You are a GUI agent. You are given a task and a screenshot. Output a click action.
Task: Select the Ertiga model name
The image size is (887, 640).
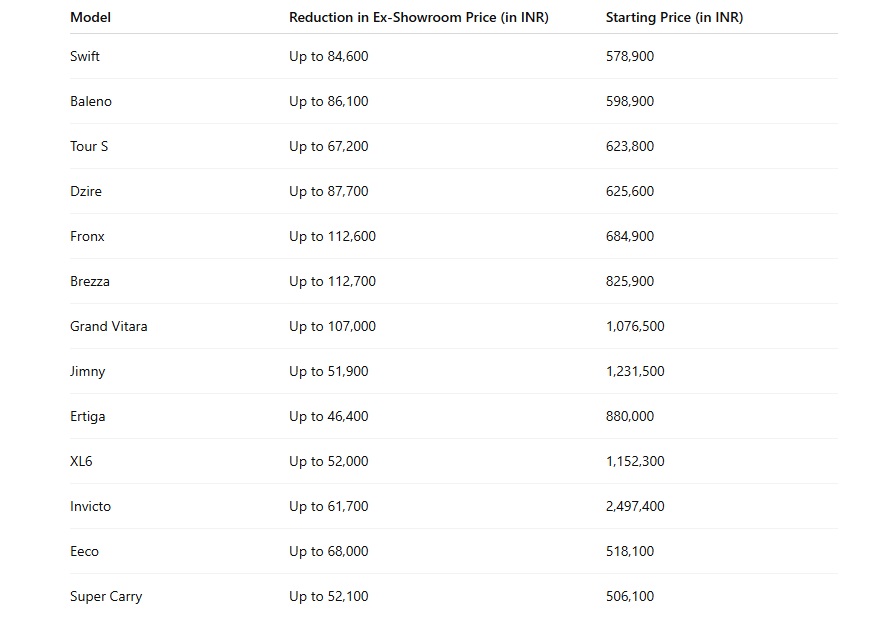pos(87,416)
